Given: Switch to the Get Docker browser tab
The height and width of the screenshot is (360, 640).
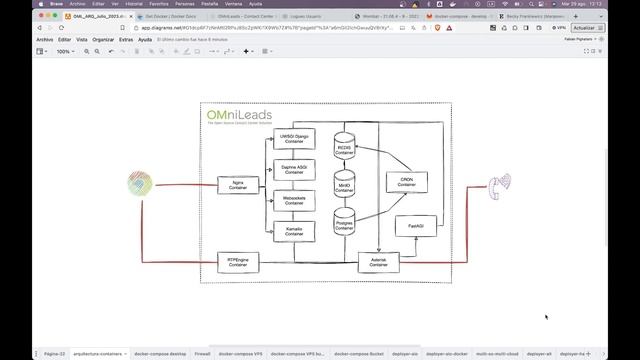Looking at the screenshot, I should click(x=171, y=16).
